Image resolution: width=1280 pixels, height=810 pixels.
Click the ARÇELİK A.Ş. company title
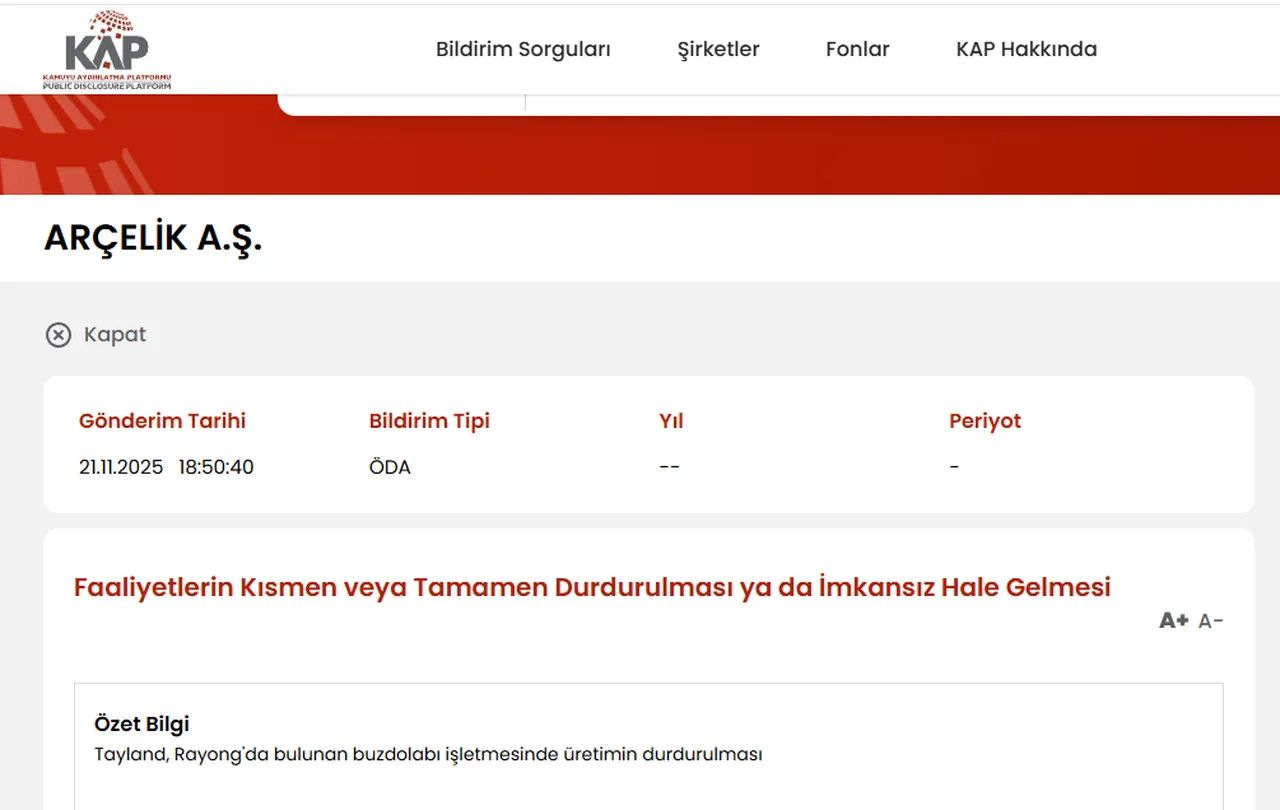[x=152, y=238]
